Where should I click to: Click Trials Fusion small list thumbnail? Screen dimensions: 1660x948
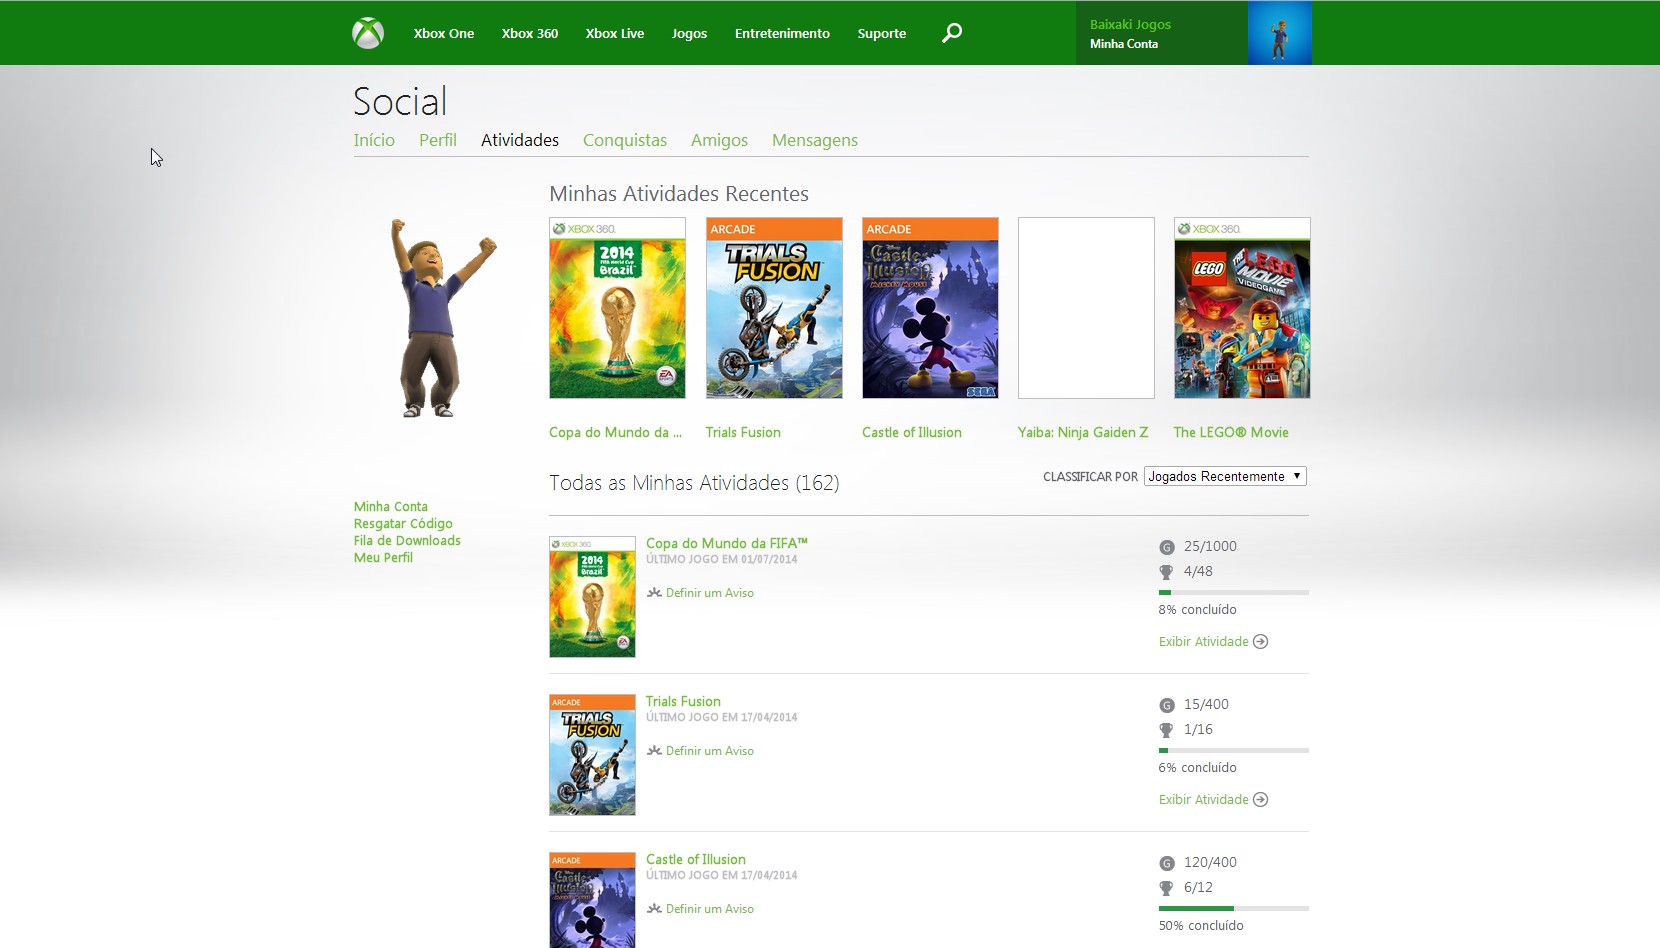click(x=592, y=755)
